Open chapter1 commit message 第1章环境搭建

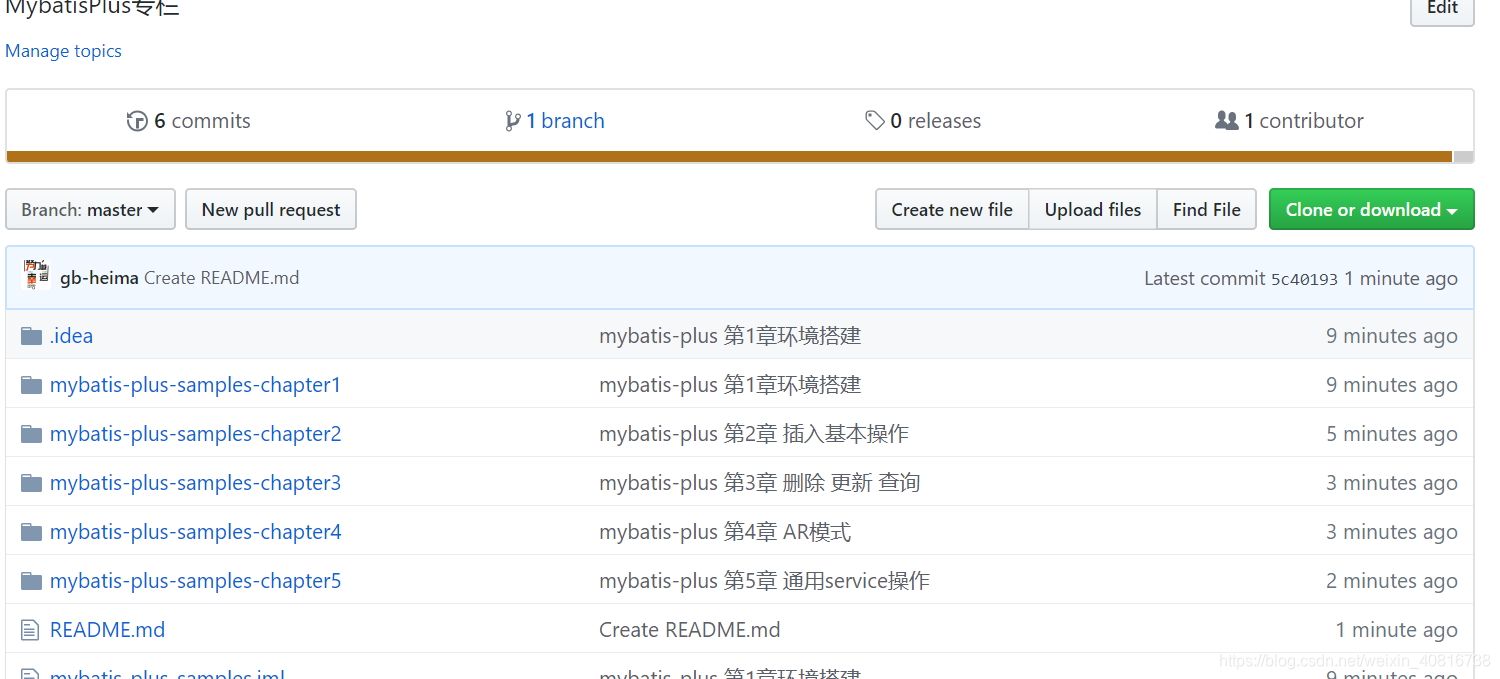click(x=730, y=385)
